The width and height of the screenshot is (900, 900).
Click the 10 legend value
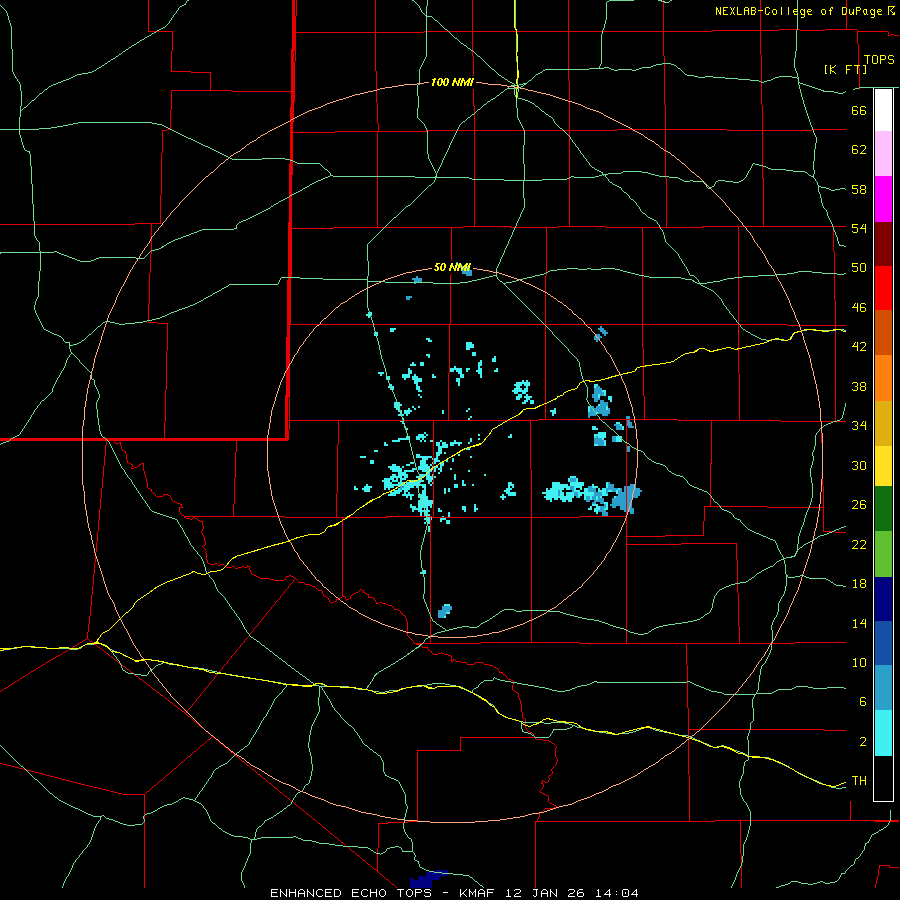click(x=859, y=662)
